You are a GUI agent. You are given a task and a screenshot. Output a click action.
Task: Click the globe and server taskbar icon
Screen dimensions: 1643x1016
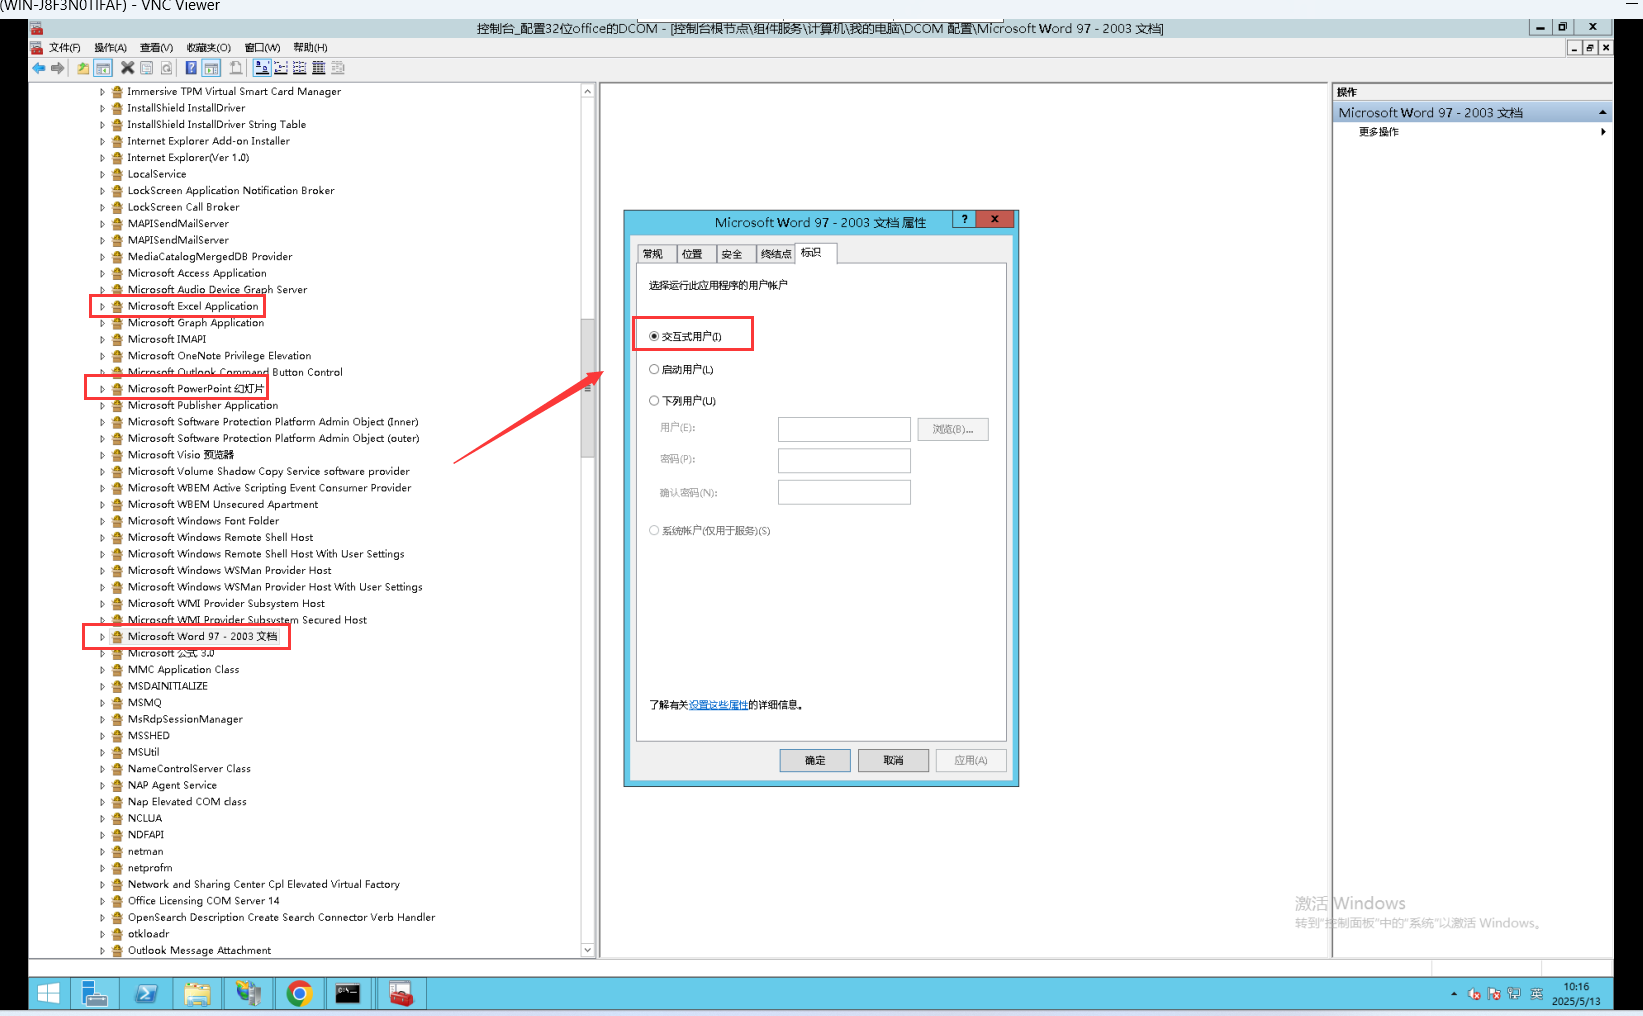(x=248, y=993)
